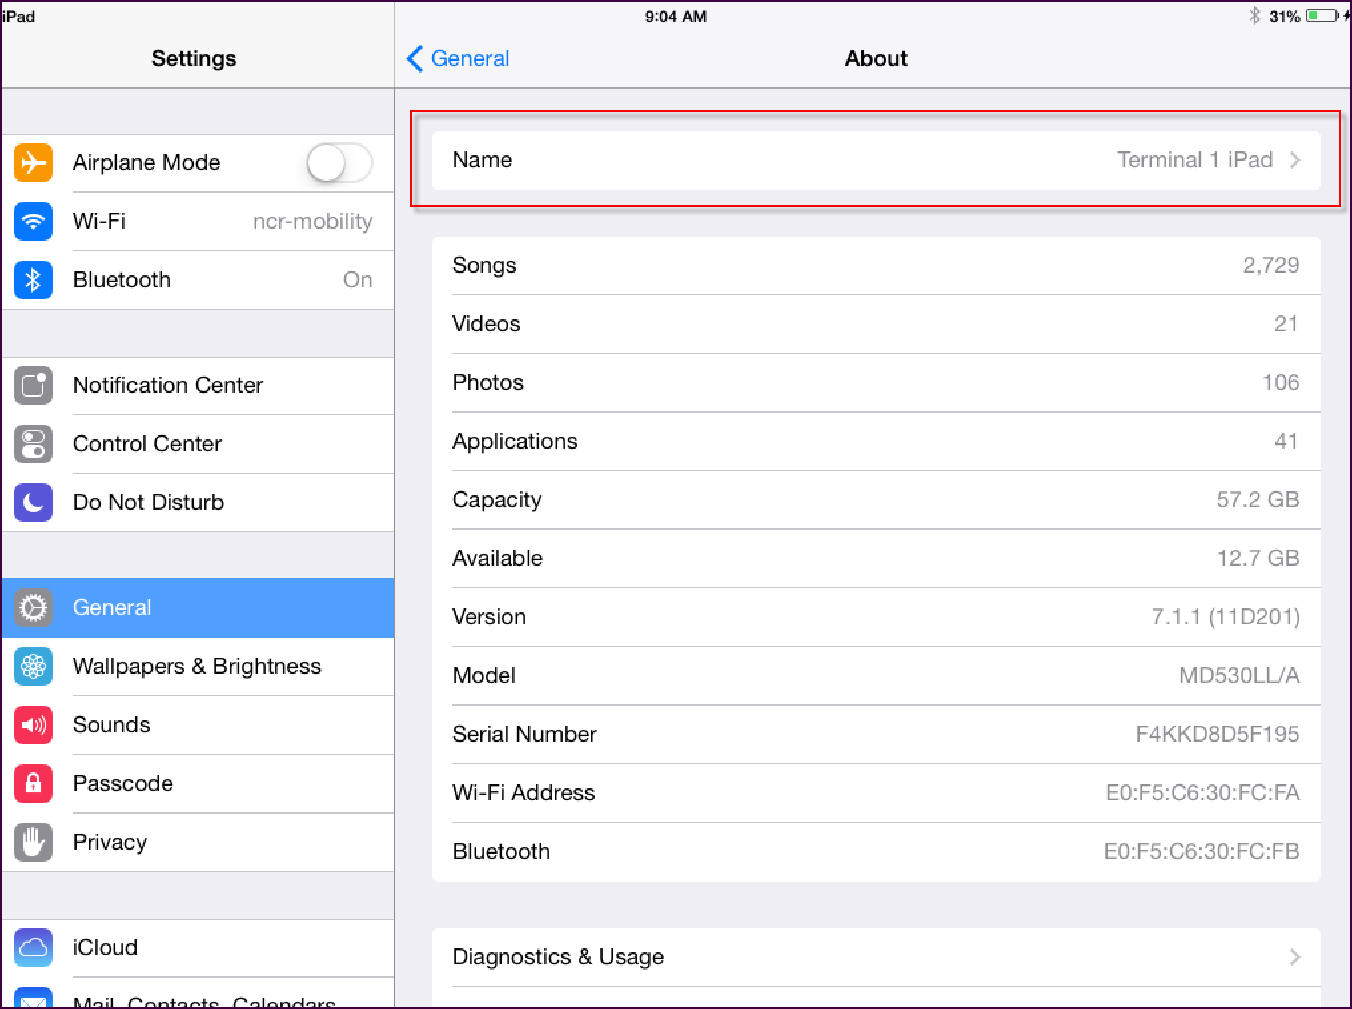Screen dimensions: 1352x1009
Task: Tap the Available value 12.7 GB
Action: point(1258,559)
